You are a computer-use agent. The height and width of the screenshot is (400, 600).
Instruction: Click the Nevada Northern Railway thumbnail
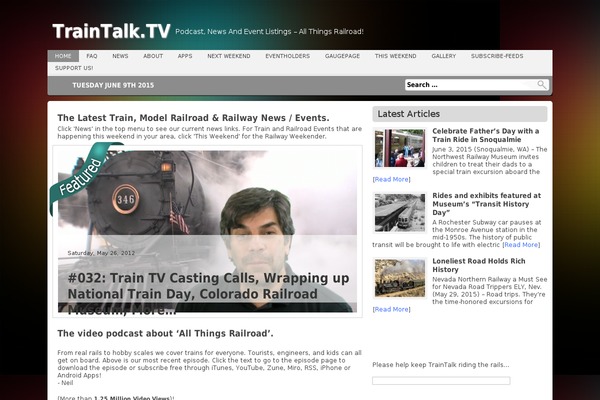(399, 278)
